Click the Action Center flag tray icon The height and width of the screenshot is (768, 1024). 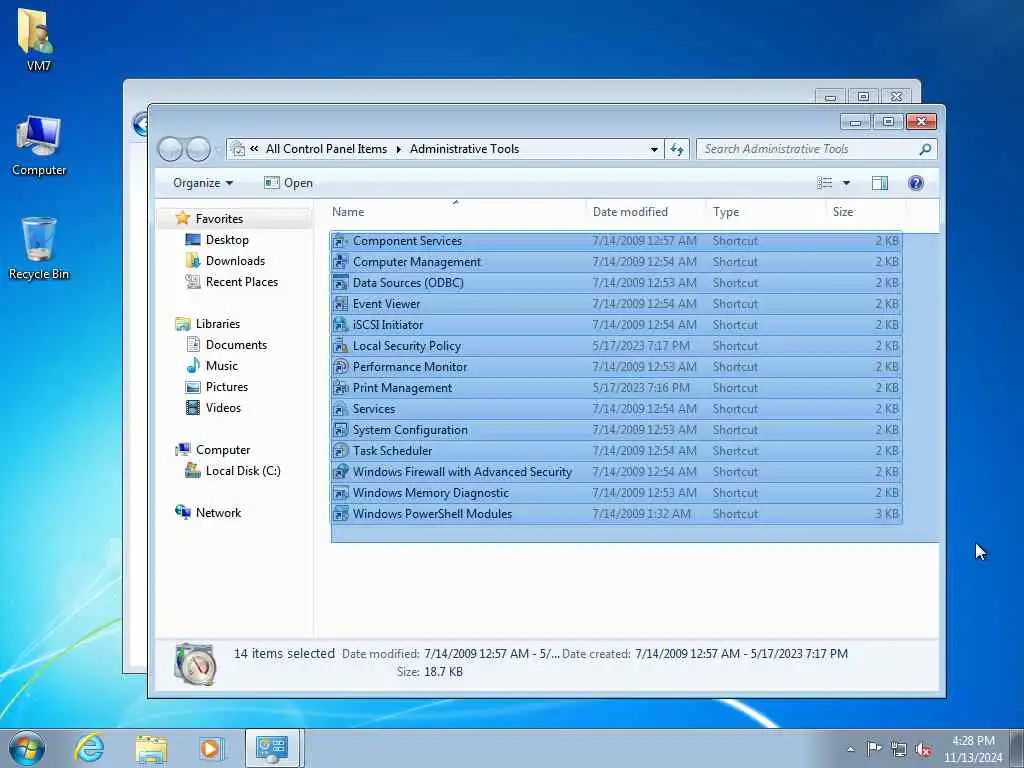873,748
